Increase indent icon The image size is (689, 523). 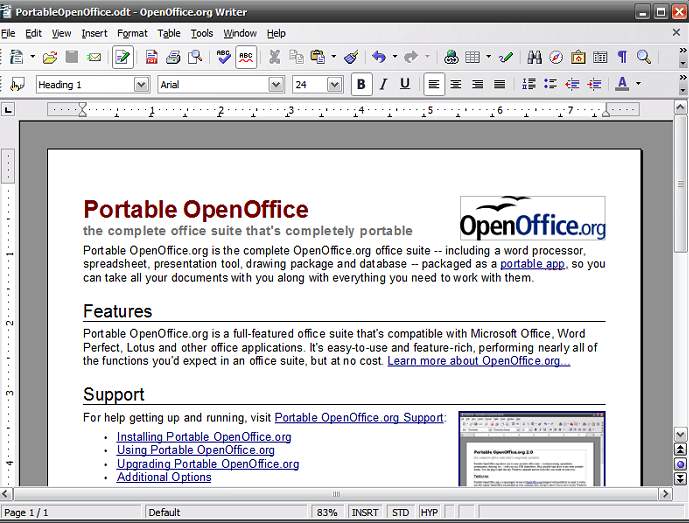point(594,84)
